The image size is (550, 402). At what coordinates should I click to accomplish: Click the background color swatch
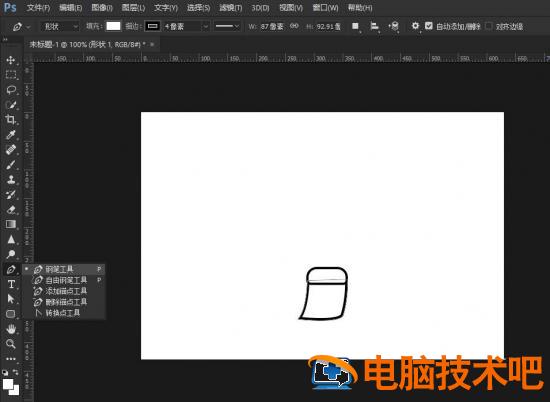pos(15,390)
